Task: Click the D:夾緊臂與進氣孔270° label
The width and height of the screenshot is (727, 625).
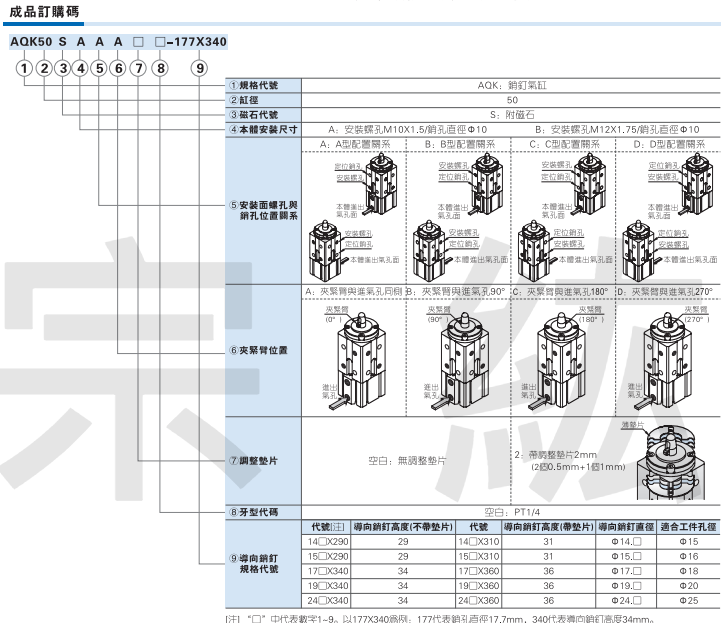Action: (665, 292)
